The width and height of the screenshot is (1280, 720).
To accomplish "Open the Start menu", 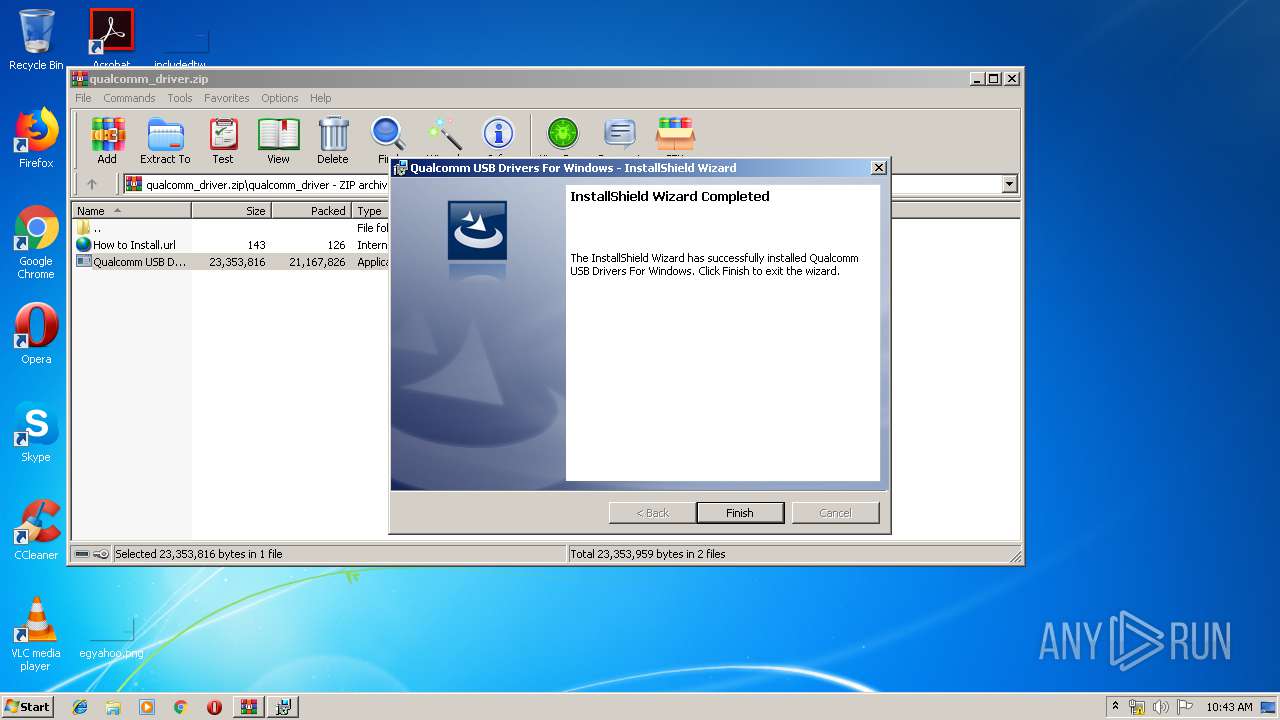I will [27, 707].
